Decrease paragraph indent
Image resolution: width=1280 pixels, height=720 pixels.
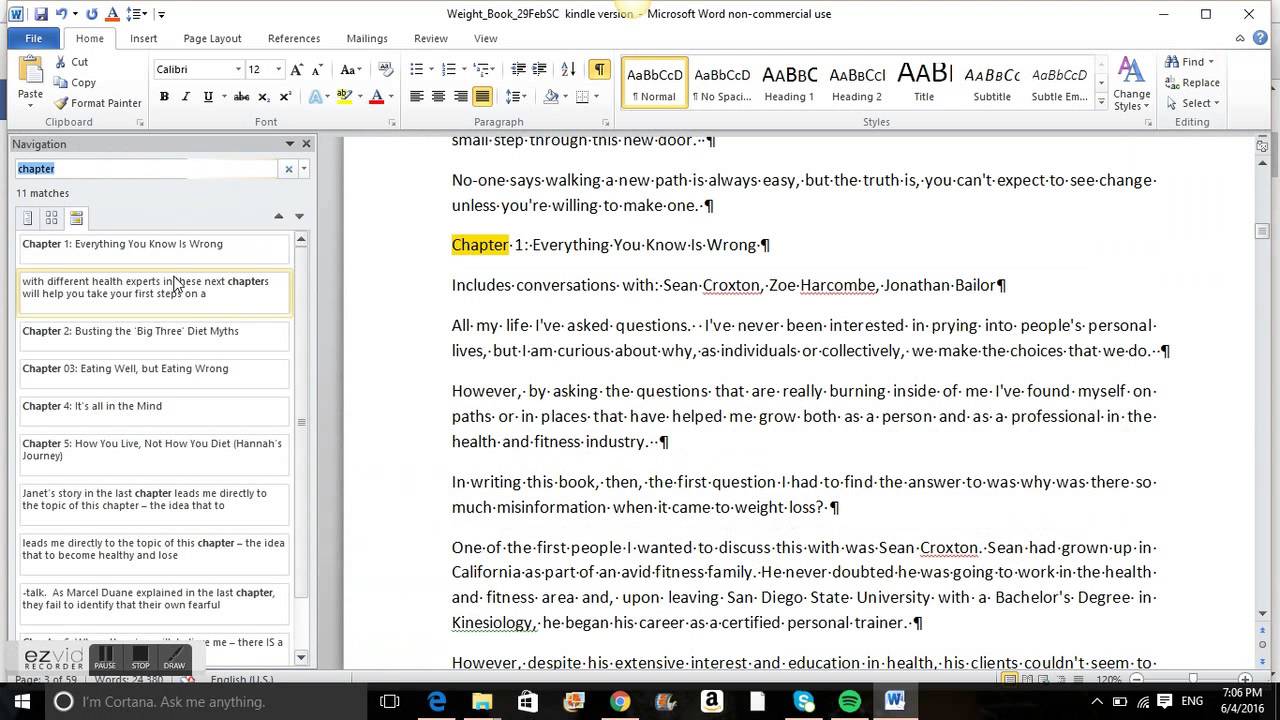[518, 69]
